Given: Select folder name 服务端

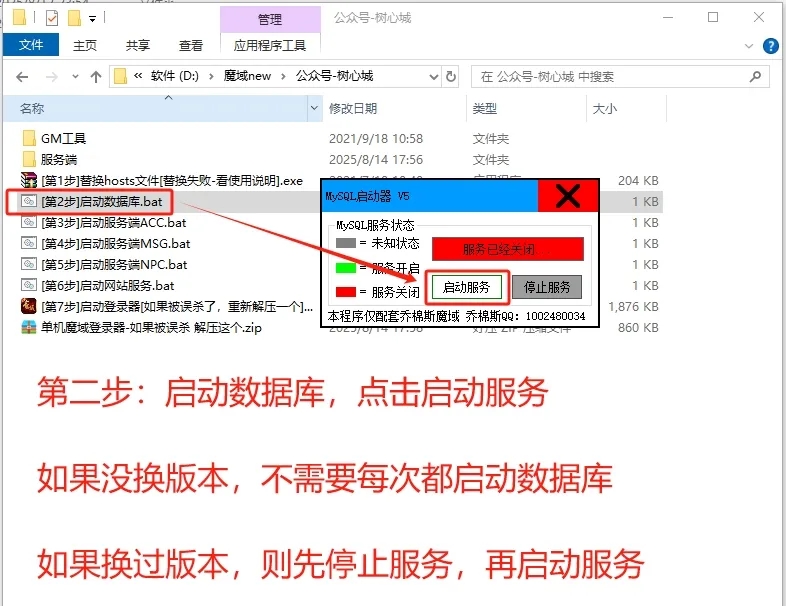Looking at the screenshot, I should tap(59, 159).
